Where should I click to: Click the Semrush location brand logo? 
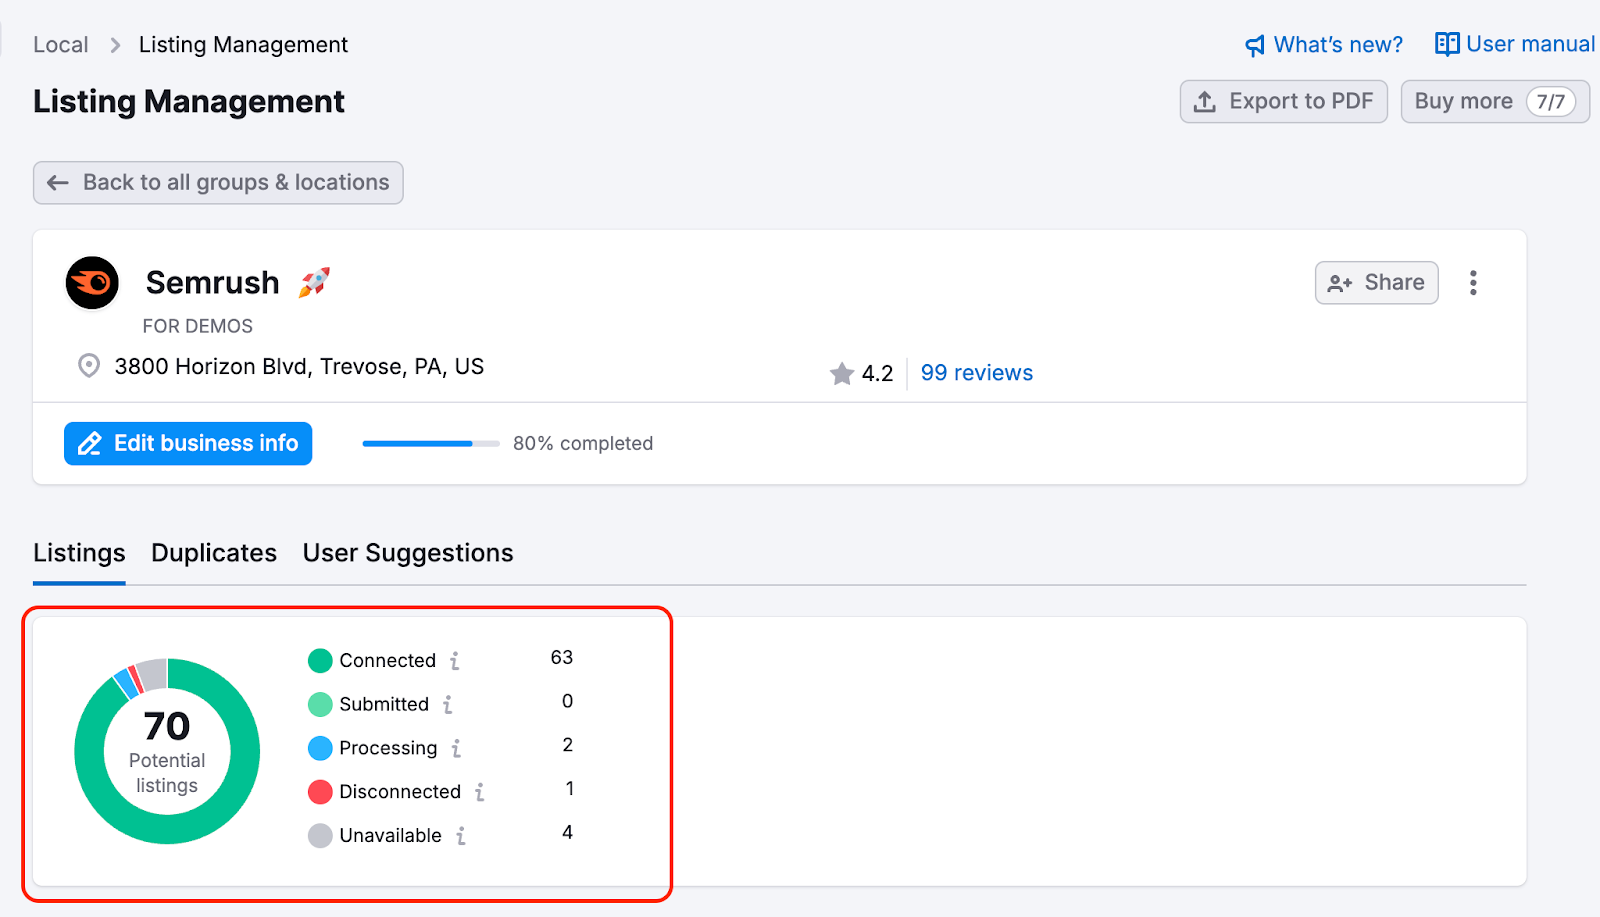[92, 283]
